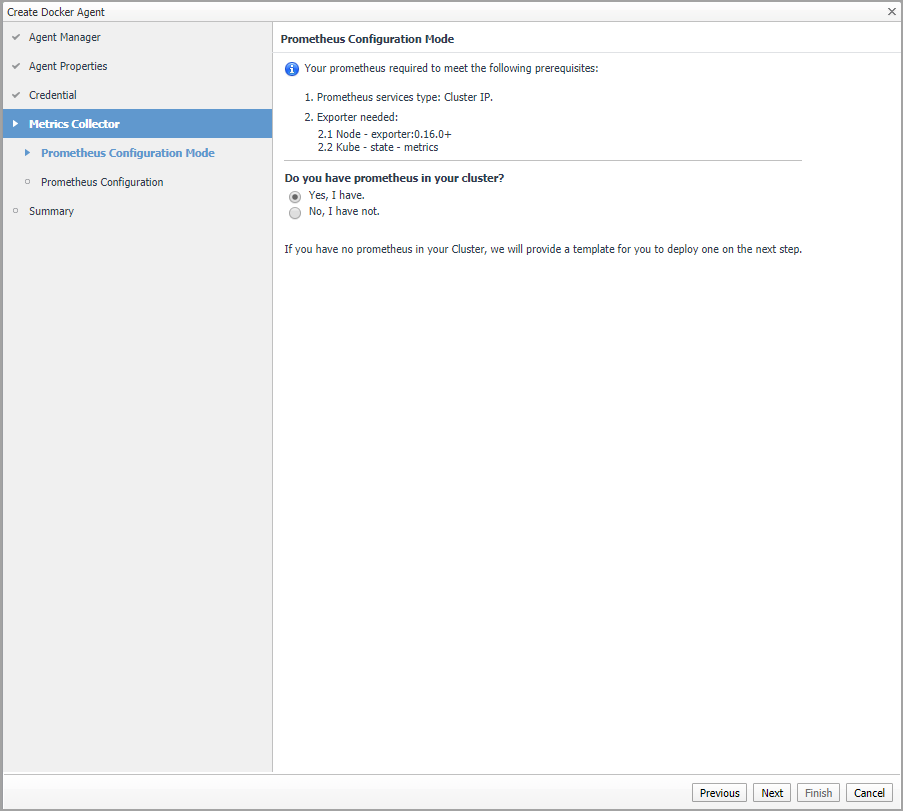The height and width of the screenshot is (811, 903).
Task: Cancel the Create Docker Agent wizard
Action: pyautogui.click(x=869, y=793)
